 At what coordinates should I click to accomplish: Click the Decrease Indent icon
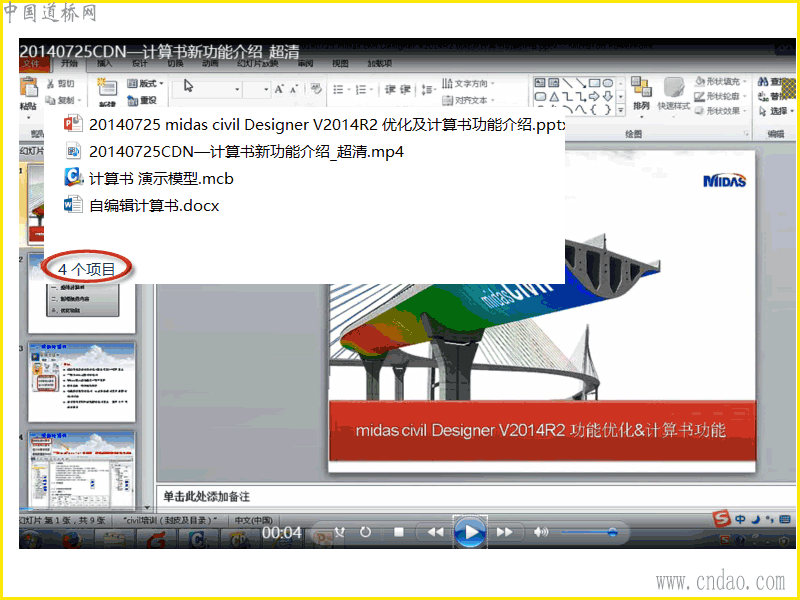pyautogui.click(x=390, y=90)
